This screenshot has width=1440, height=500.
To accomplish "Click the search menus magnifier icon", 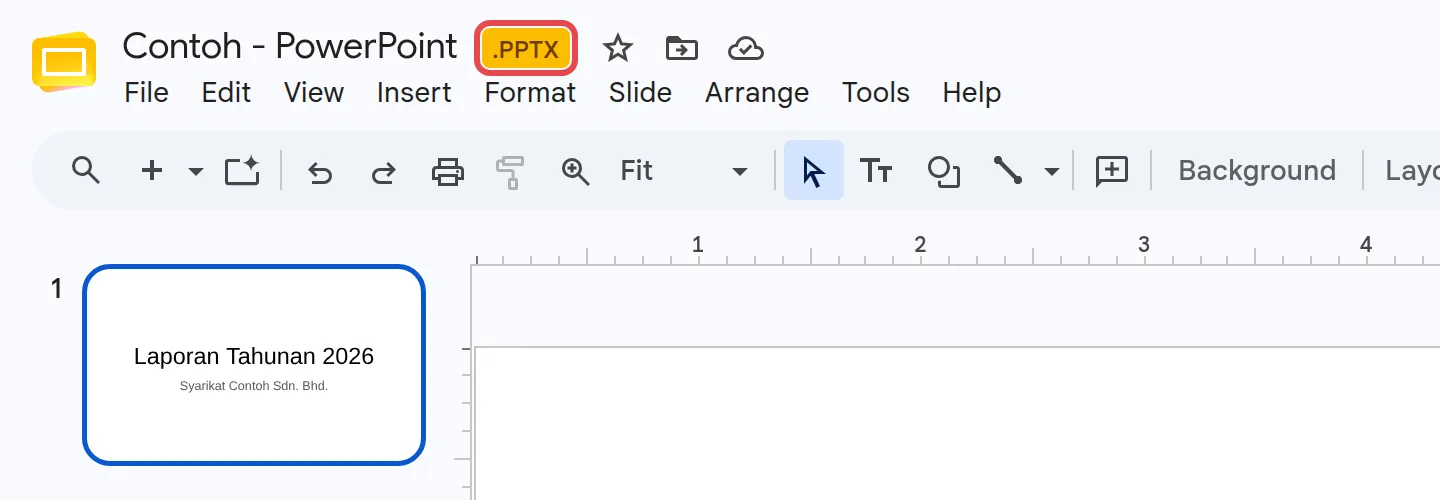I will 87,171.
